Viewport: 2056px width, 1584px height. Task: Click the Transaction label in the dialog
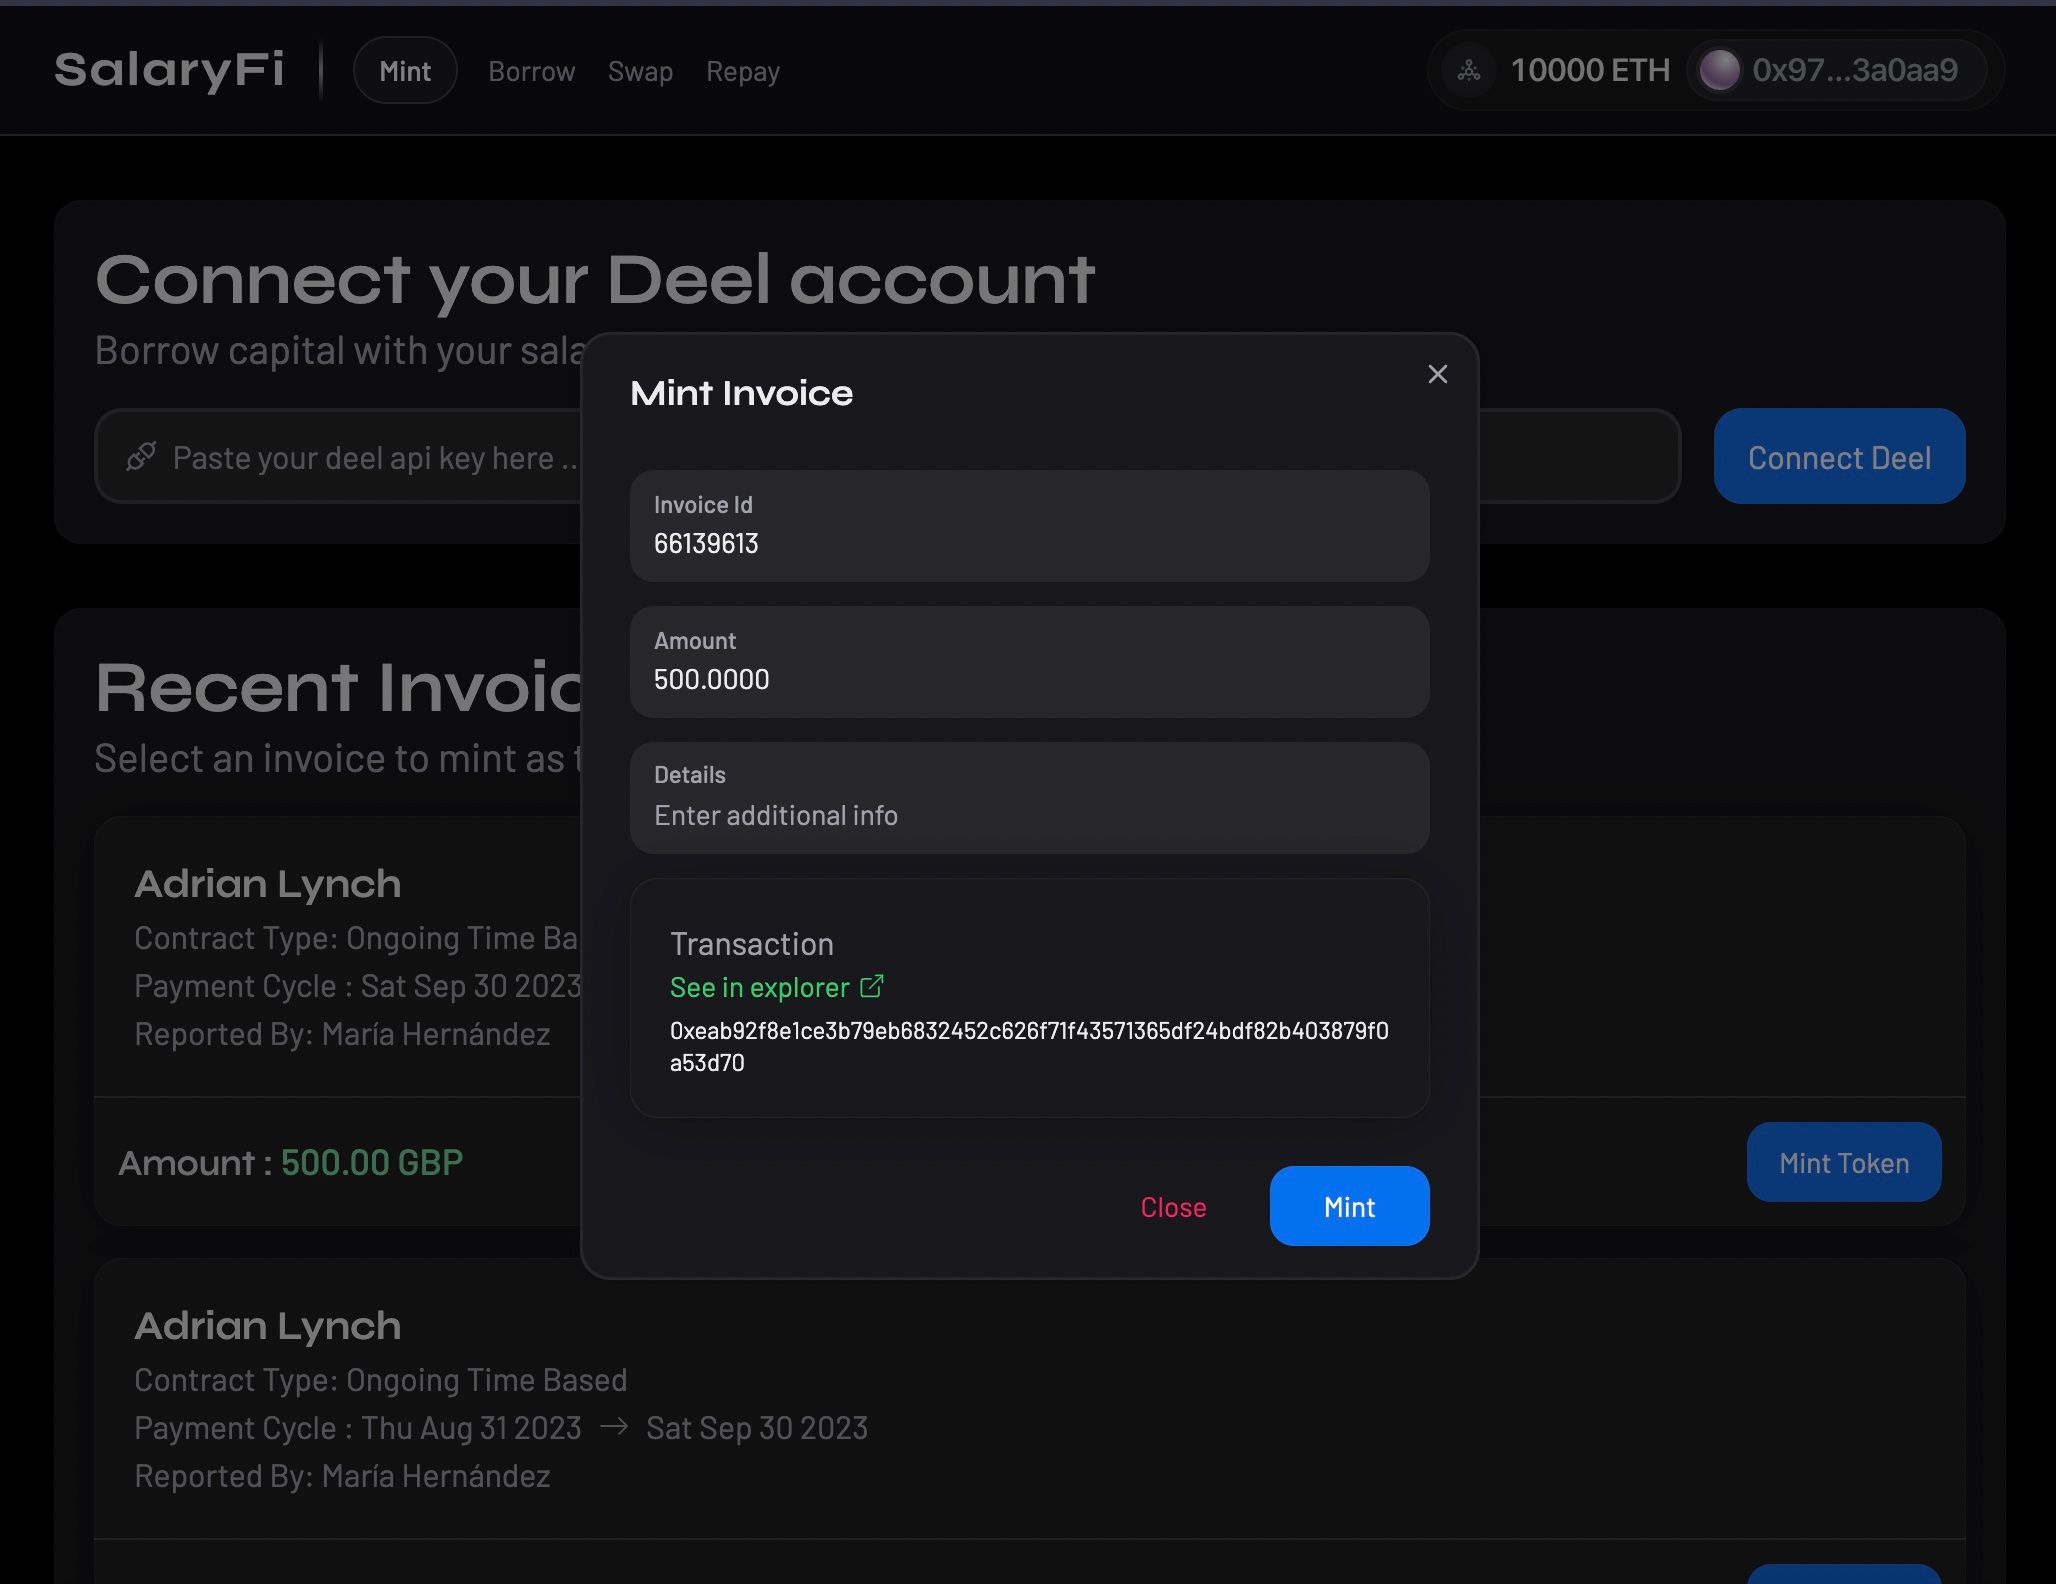click(751, 944)
